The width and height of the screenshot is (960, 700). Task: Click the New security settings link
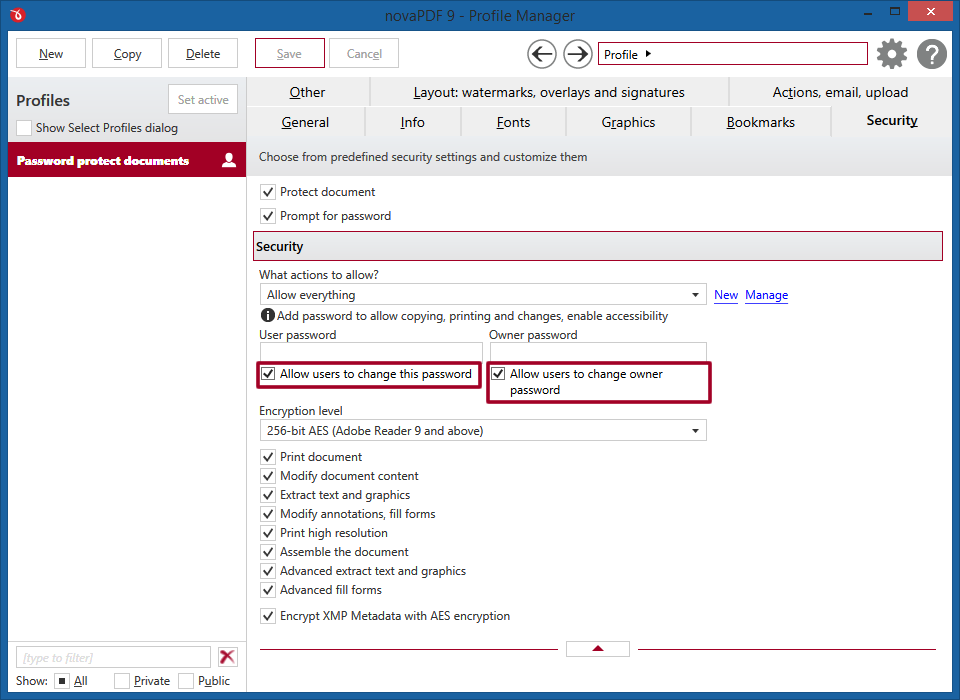point(726,295)
